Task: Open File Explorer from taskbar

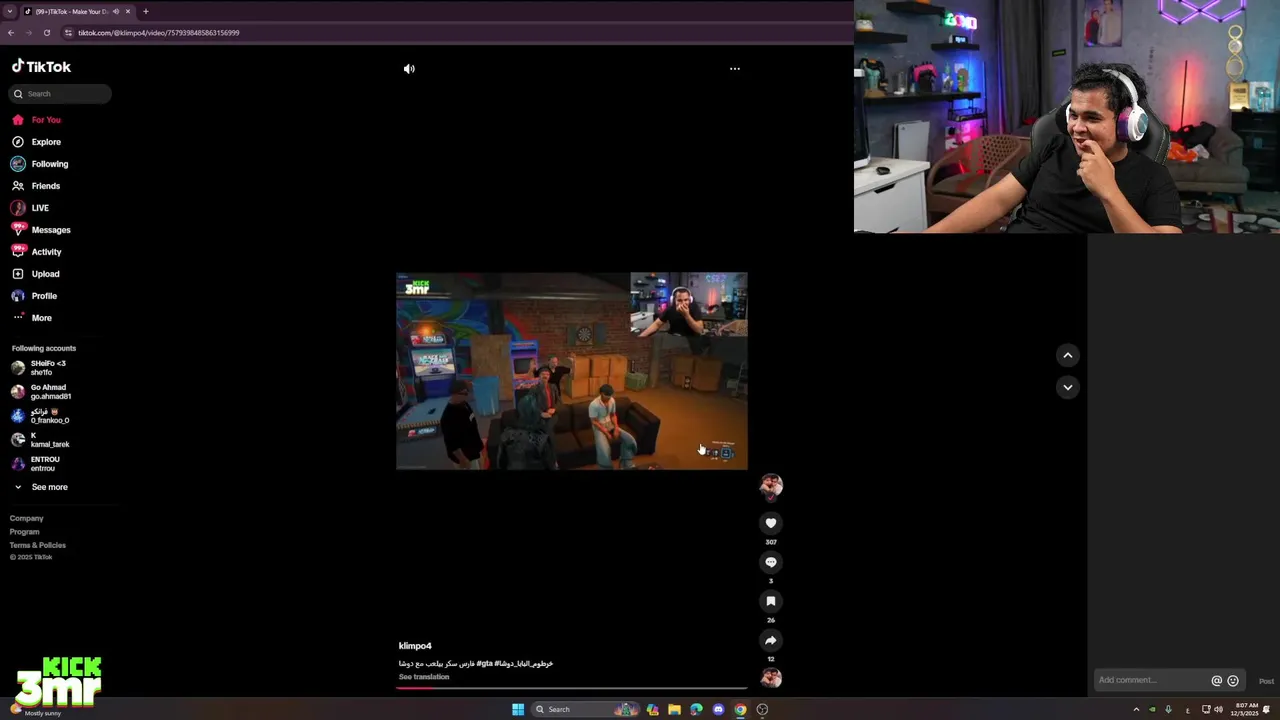Action: [674, 709]
